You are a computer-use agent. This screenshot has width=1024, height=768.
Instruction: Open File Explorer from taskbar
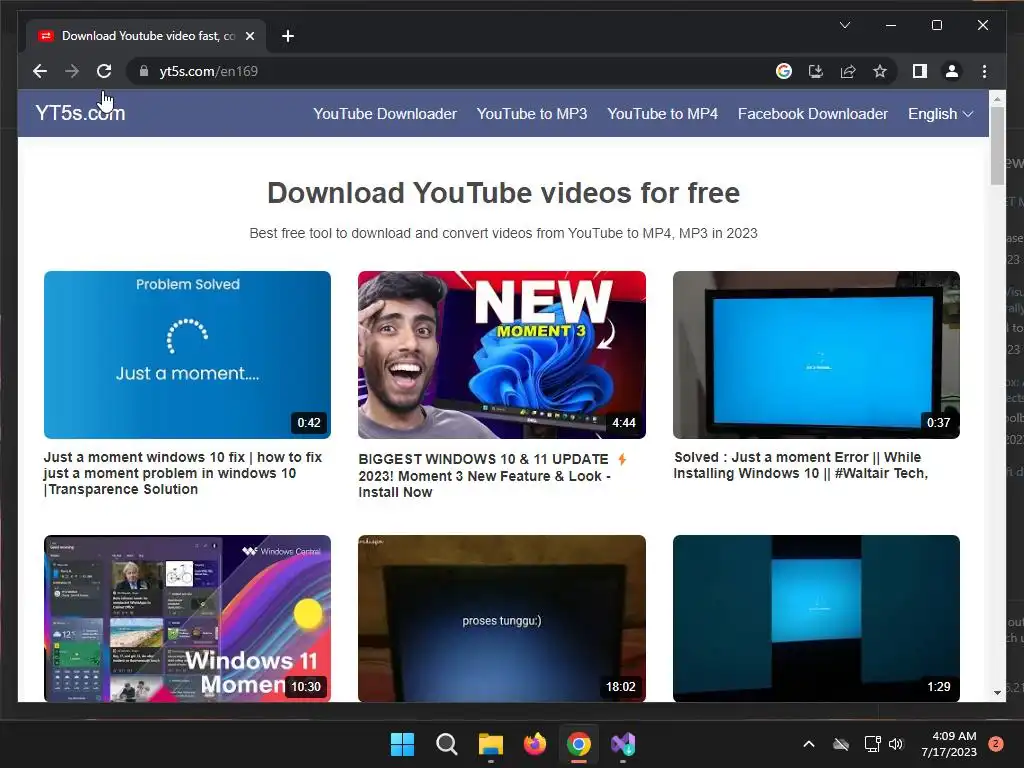pyautogui.click(x=490, y=744)
